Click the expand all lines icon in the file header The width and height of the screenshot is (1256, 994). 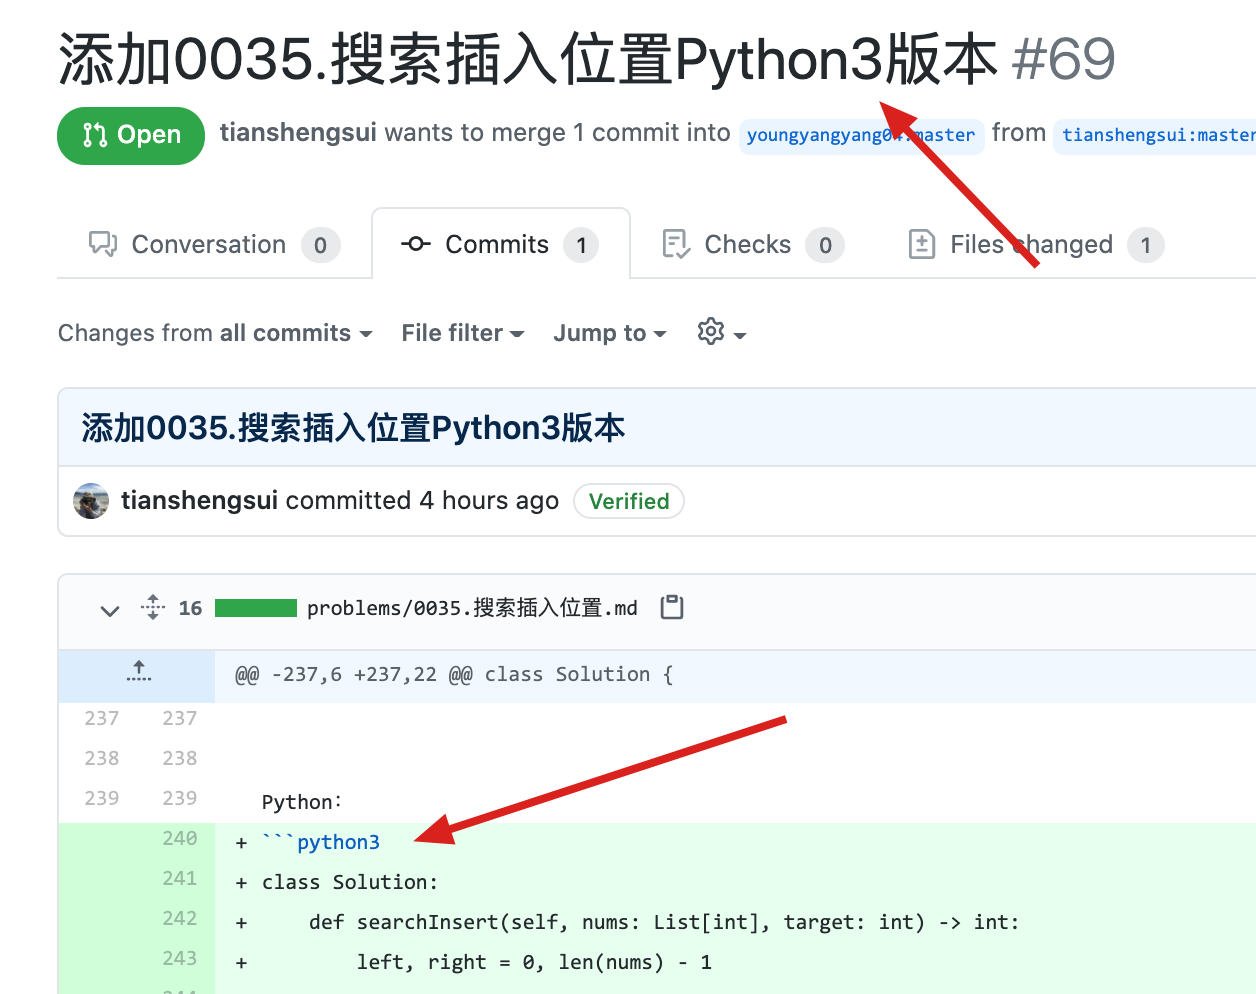click(153, 607)
